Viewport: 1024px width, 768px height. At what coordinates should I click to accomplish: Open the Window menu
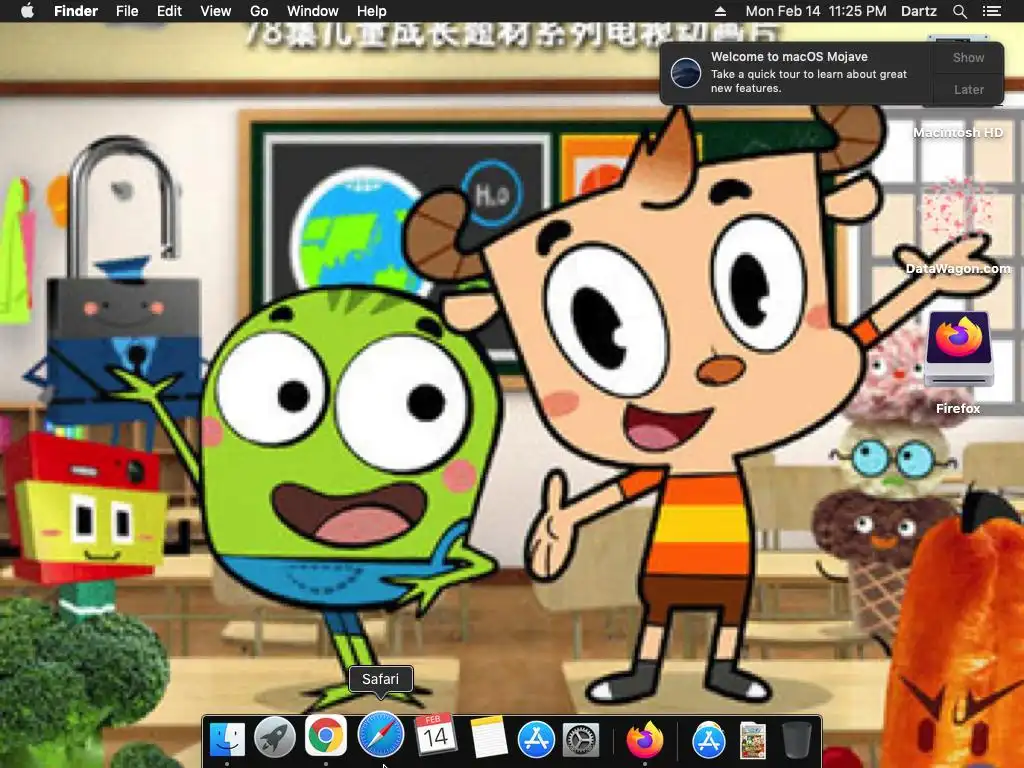point(313,11)
